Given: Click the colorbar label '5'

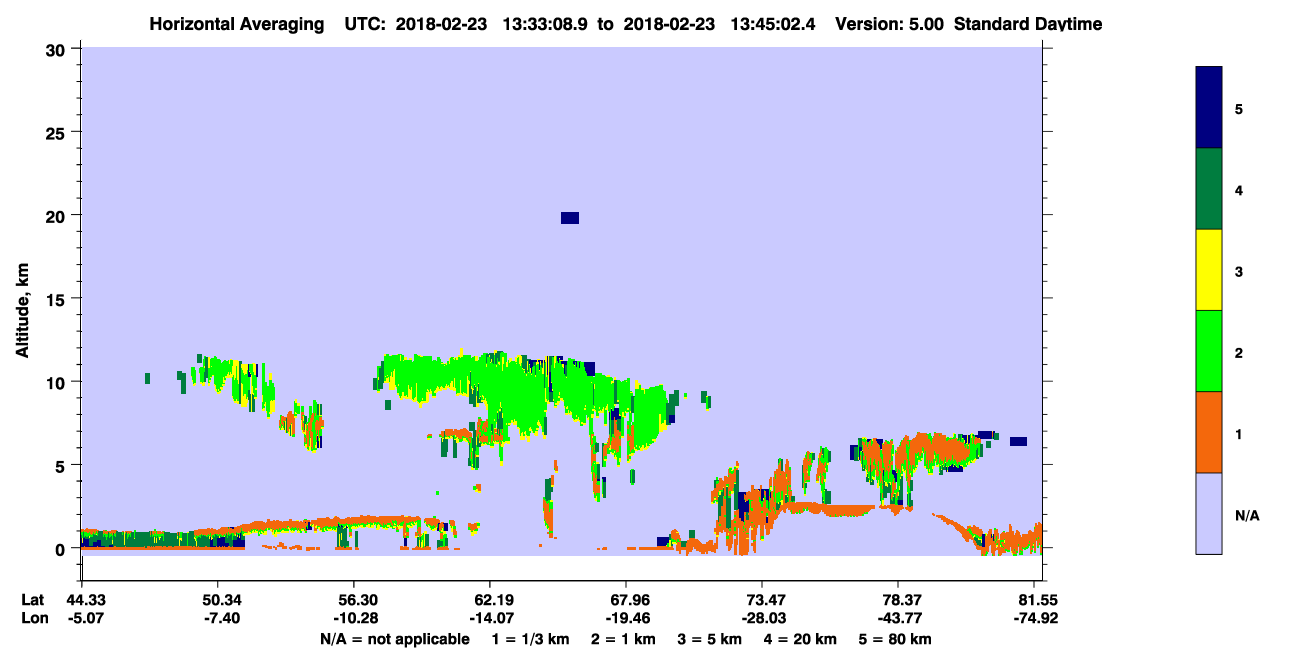Looking at the screenshot, I should tap(1239, 108).
